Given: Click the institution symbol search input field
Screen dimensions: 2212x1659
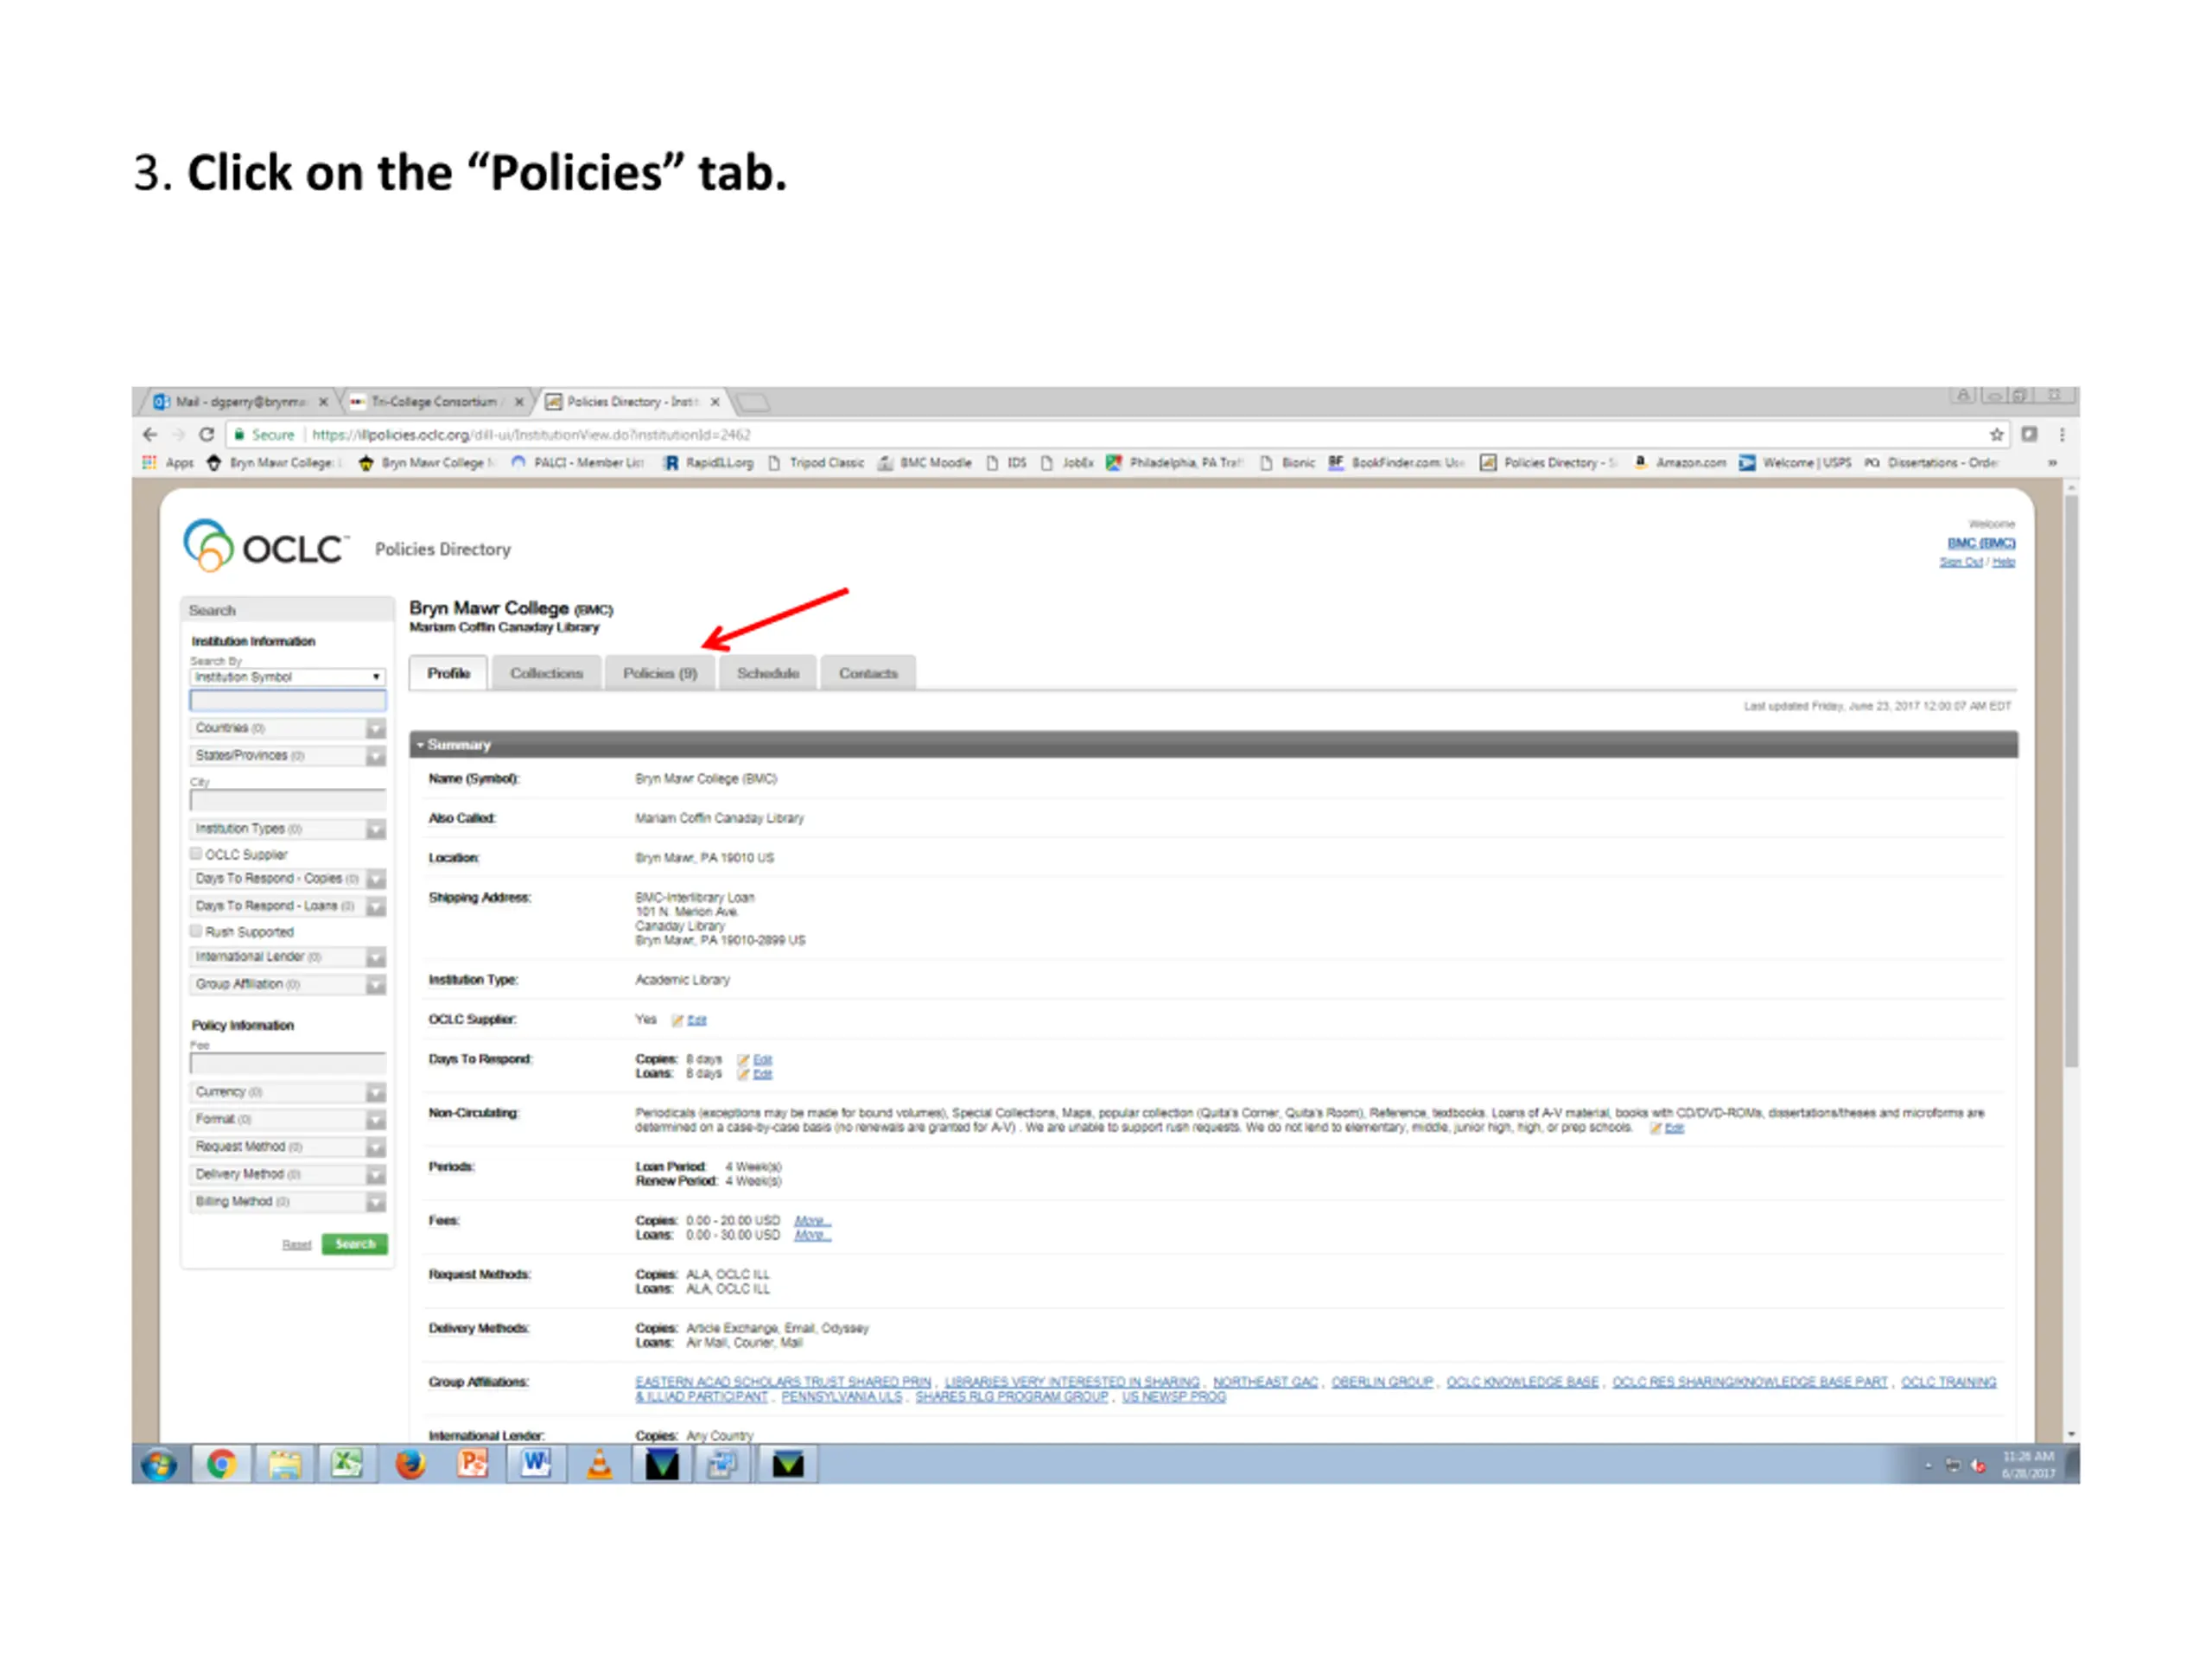Looking at the screenshot, I should coord(287,701).
